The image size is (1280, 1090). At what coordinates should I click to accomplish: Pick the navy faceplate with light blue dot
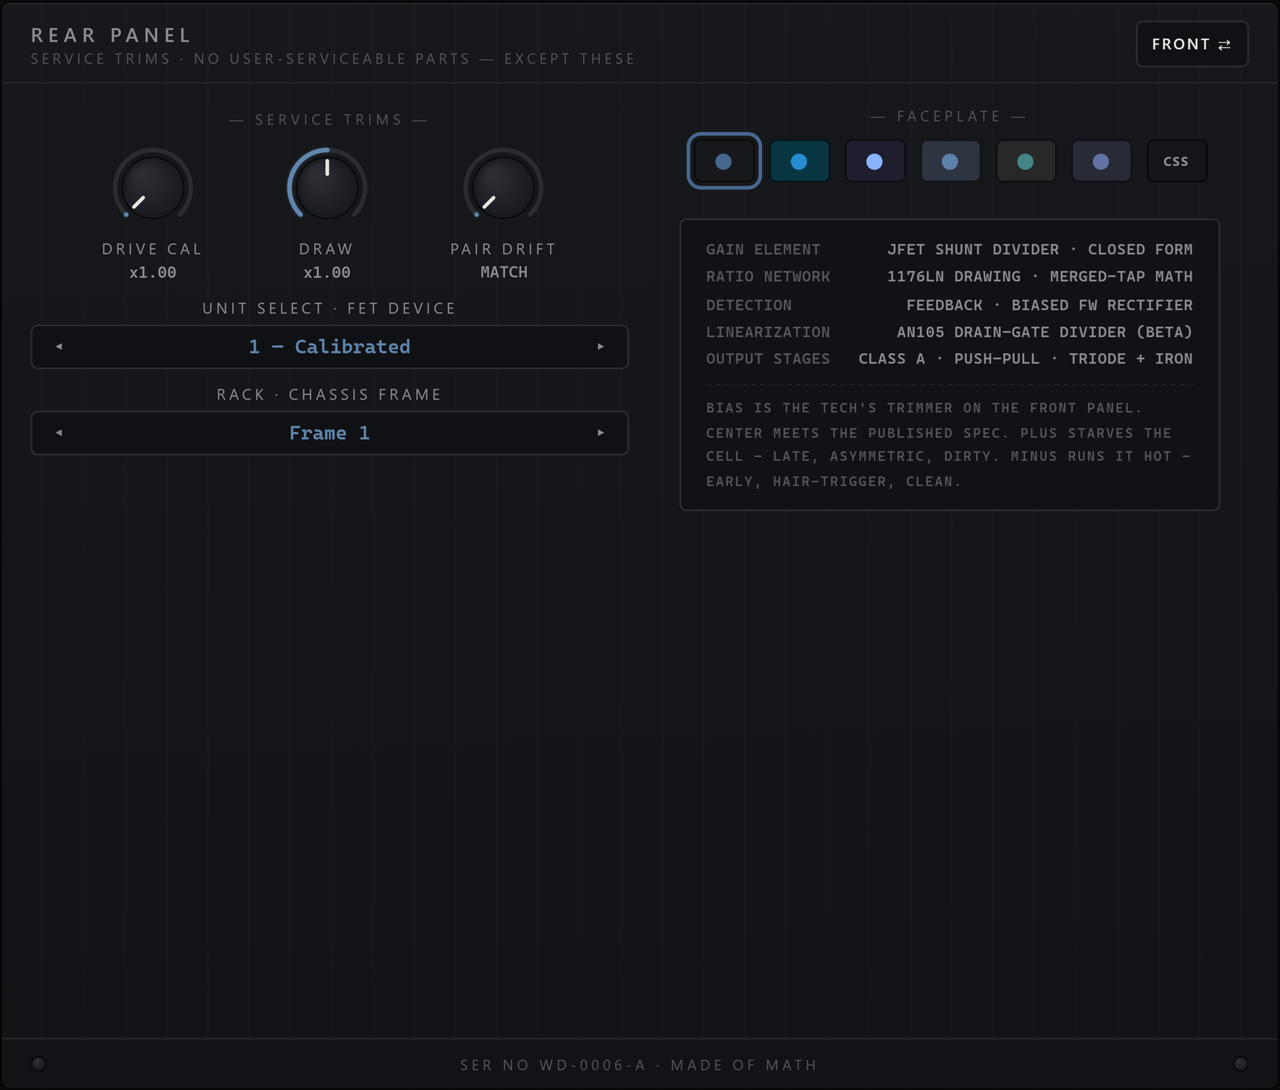[875, 161]
